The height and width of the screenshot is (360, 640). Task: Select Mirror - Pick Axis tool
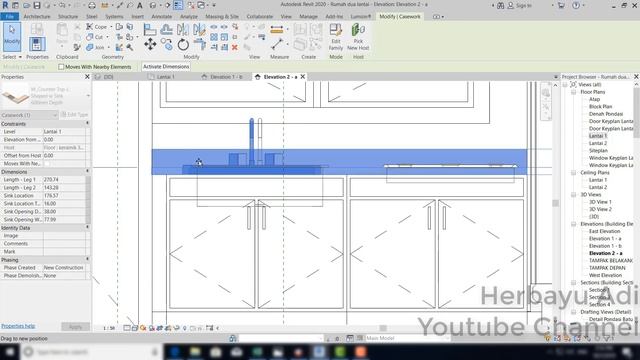point(182,29)
